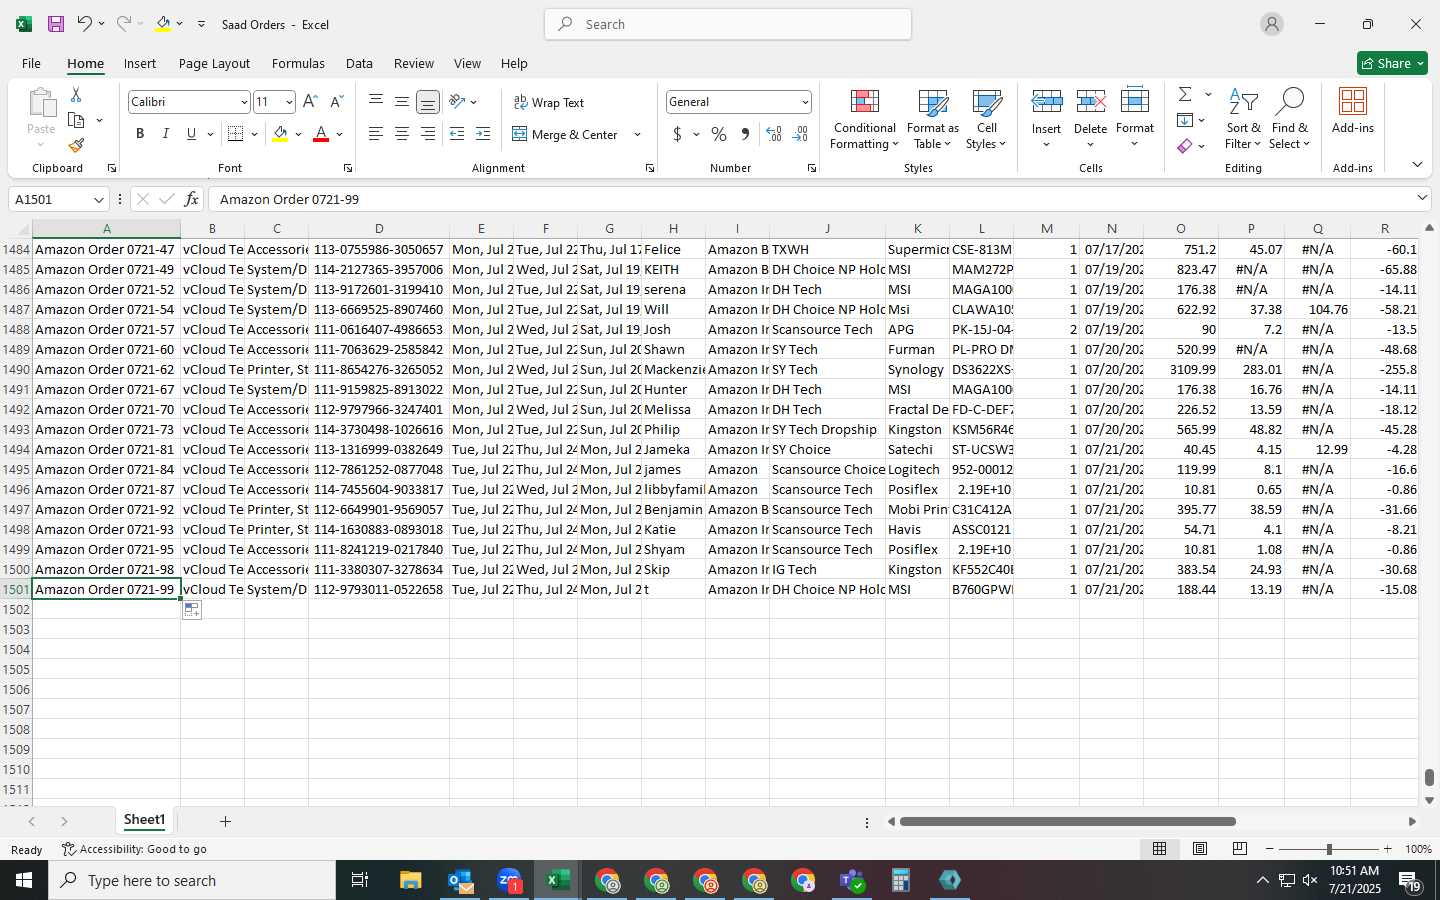The width and height of the screenshot is (1440, 900).
Task: Click Find & Select button
Action: tap(1289, 120)
